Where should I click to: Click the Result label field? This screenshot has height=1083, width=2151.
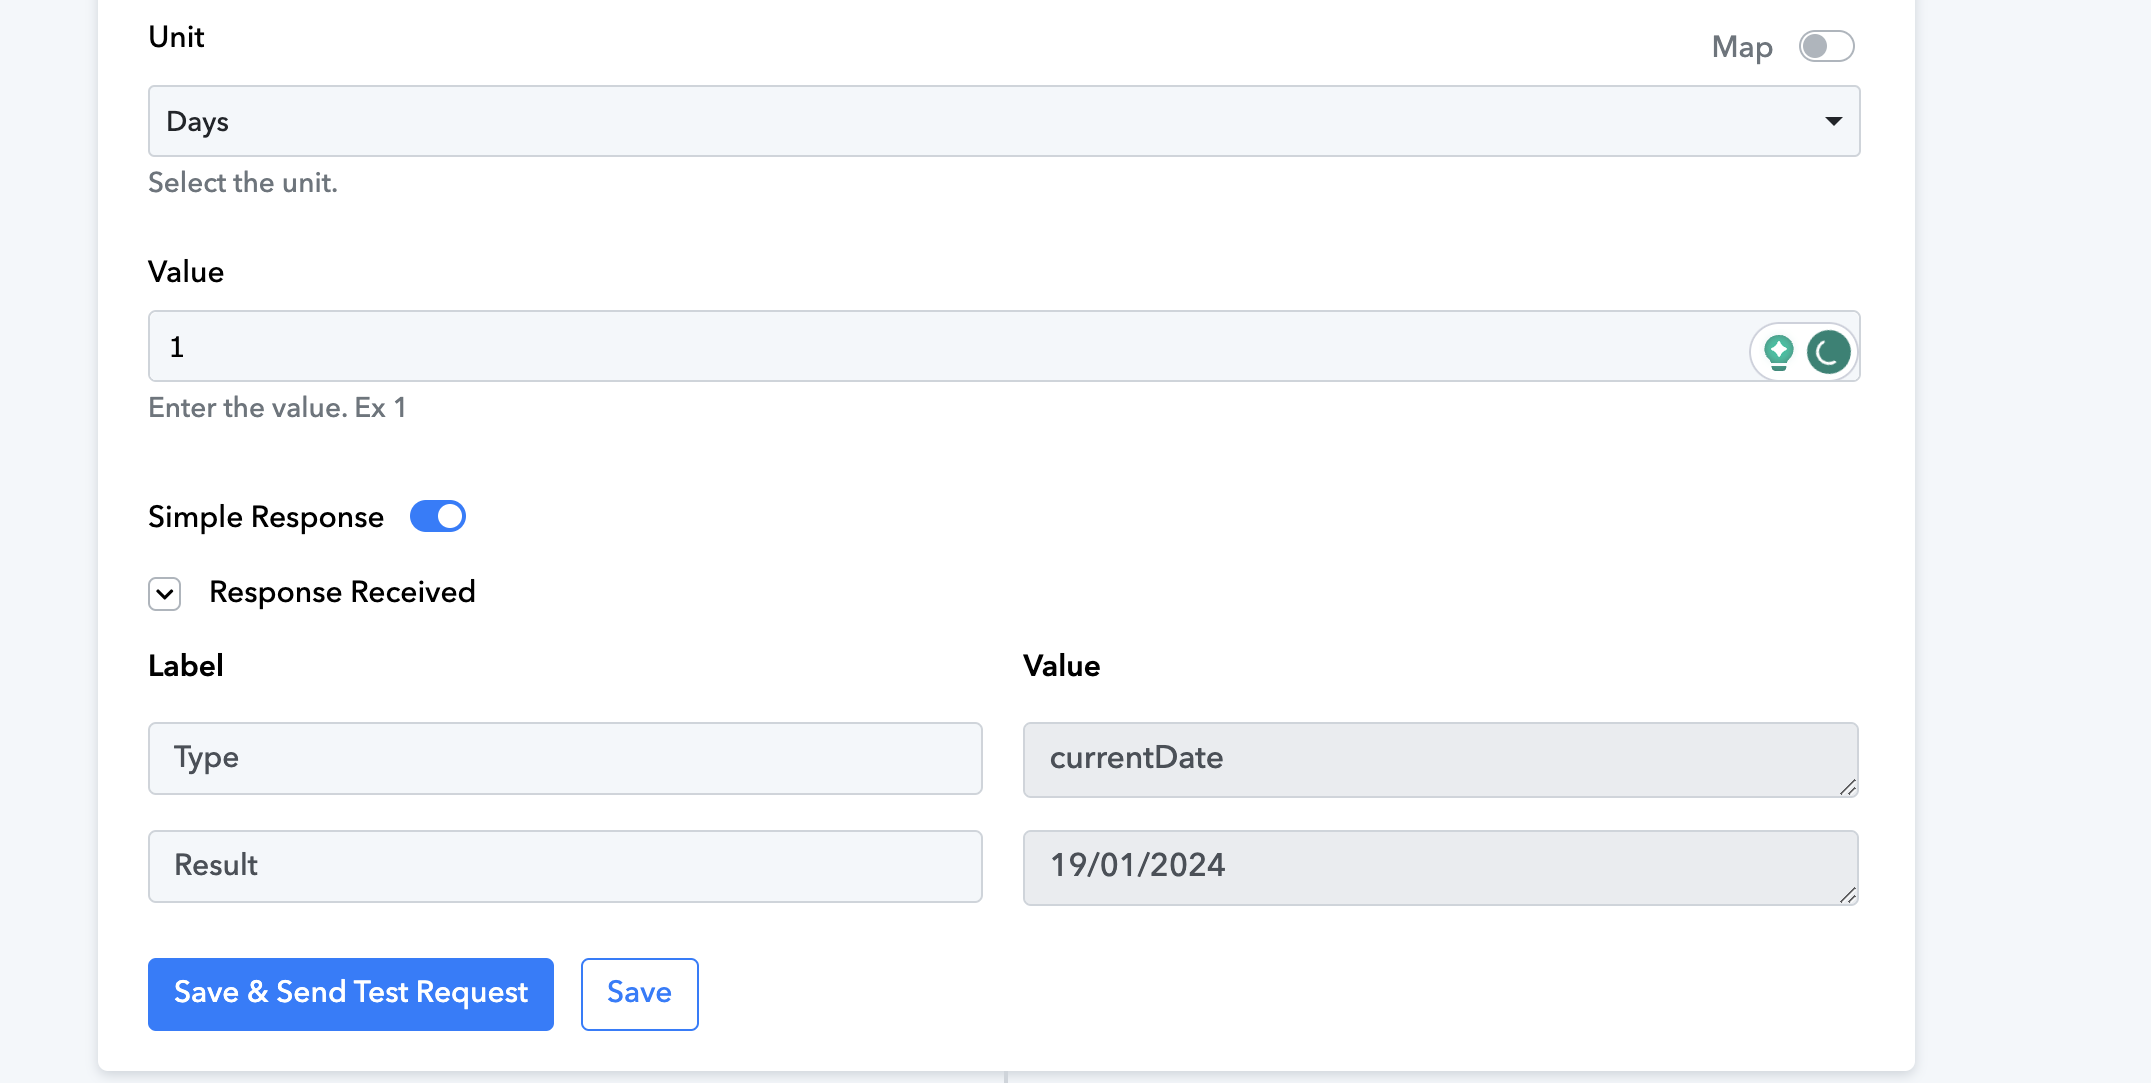pyautogui.click(x=565, y=866)
